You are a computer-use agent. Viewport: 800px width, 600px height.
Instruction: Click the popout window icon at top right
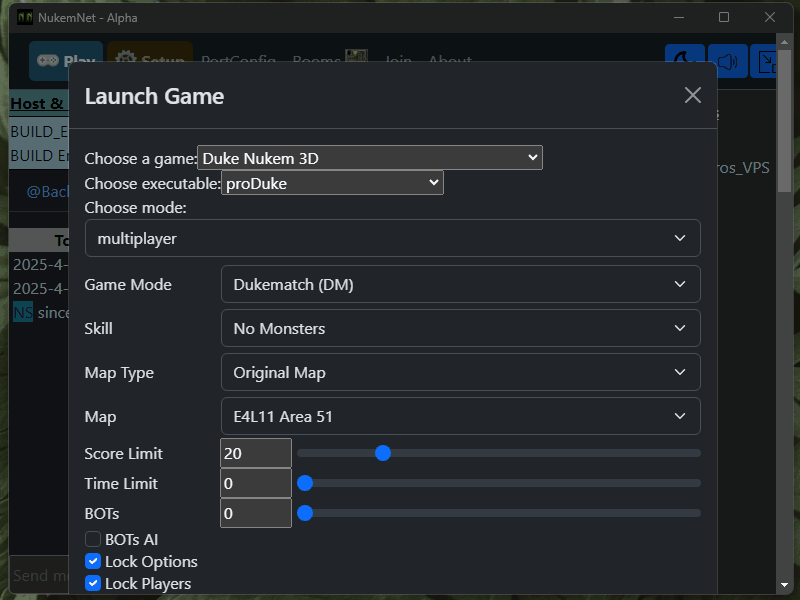pos(765,61)
